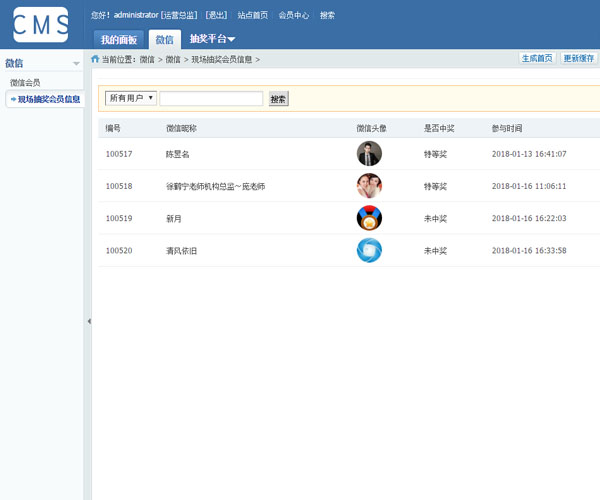This screenshot has width=600, height=500.
Task: Click avatar of 徐鹤宁老师机构总监~庞老师
Action: pos(369,186)
